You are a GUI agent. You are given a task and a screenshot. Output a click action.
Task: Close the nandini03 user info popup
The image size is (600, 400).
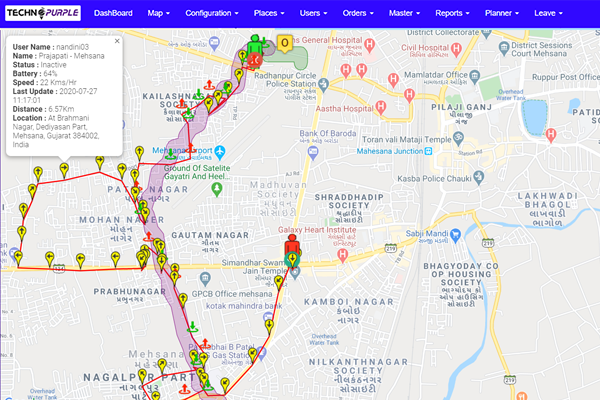coord(117,41)
